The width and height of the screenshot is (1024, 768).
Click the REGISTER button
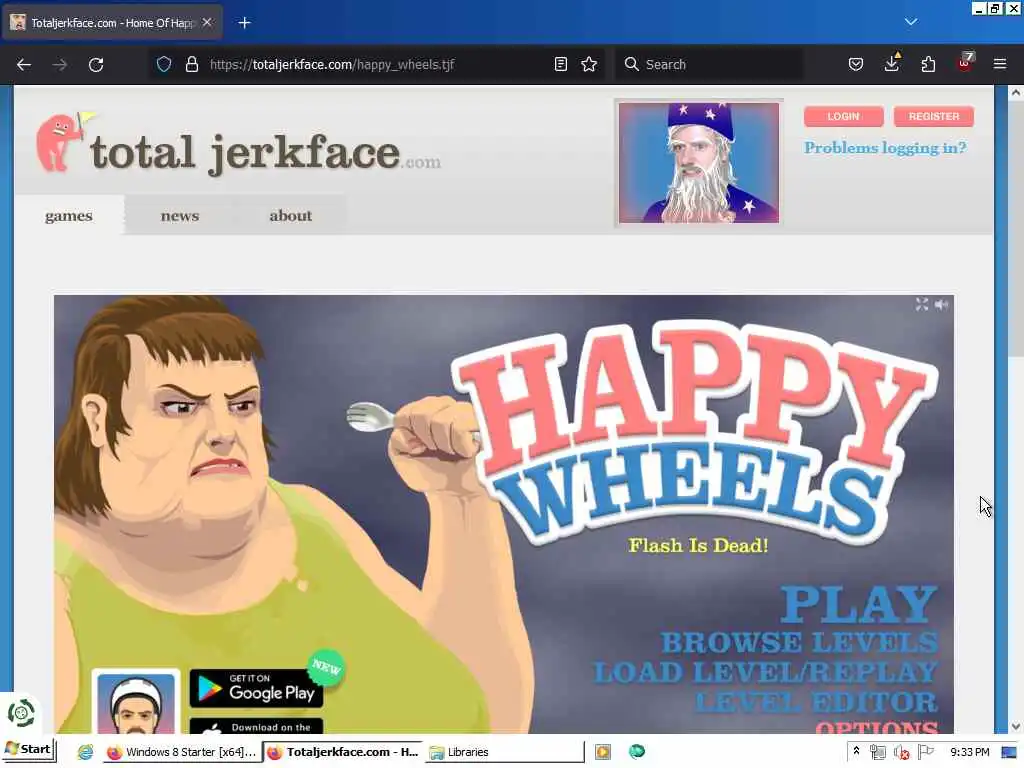coord(934,116)
